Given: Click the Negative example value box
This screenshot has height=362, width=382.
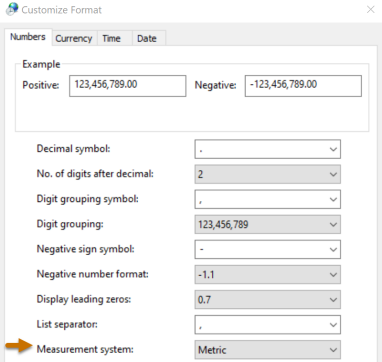Looking at the screenshot, I should pyautogui.click(x=303, y=86).
